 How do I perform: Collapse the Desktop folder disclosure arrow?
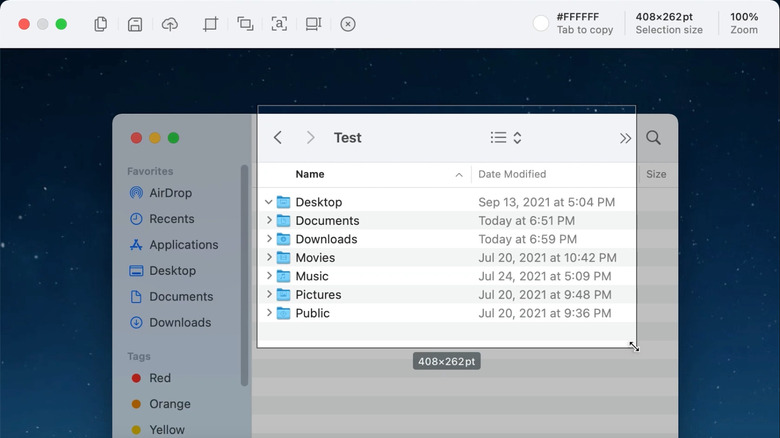coord(269,202)
